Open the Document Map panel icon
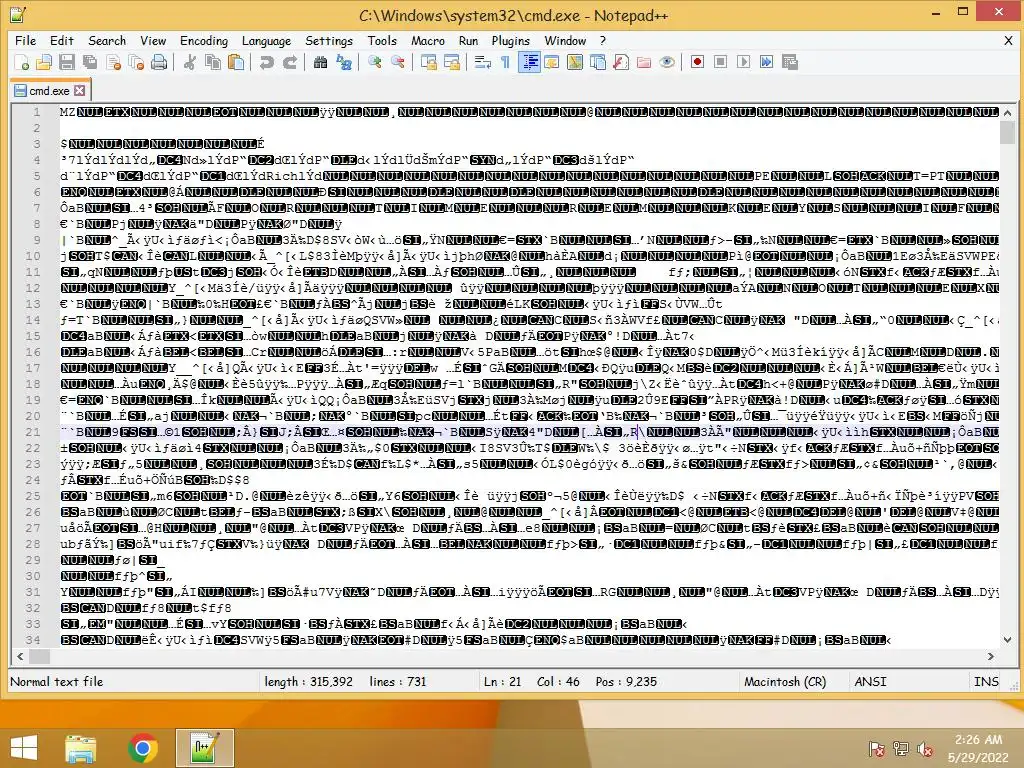The height and width of the screenshot is (768, 1024). point(575,62)
